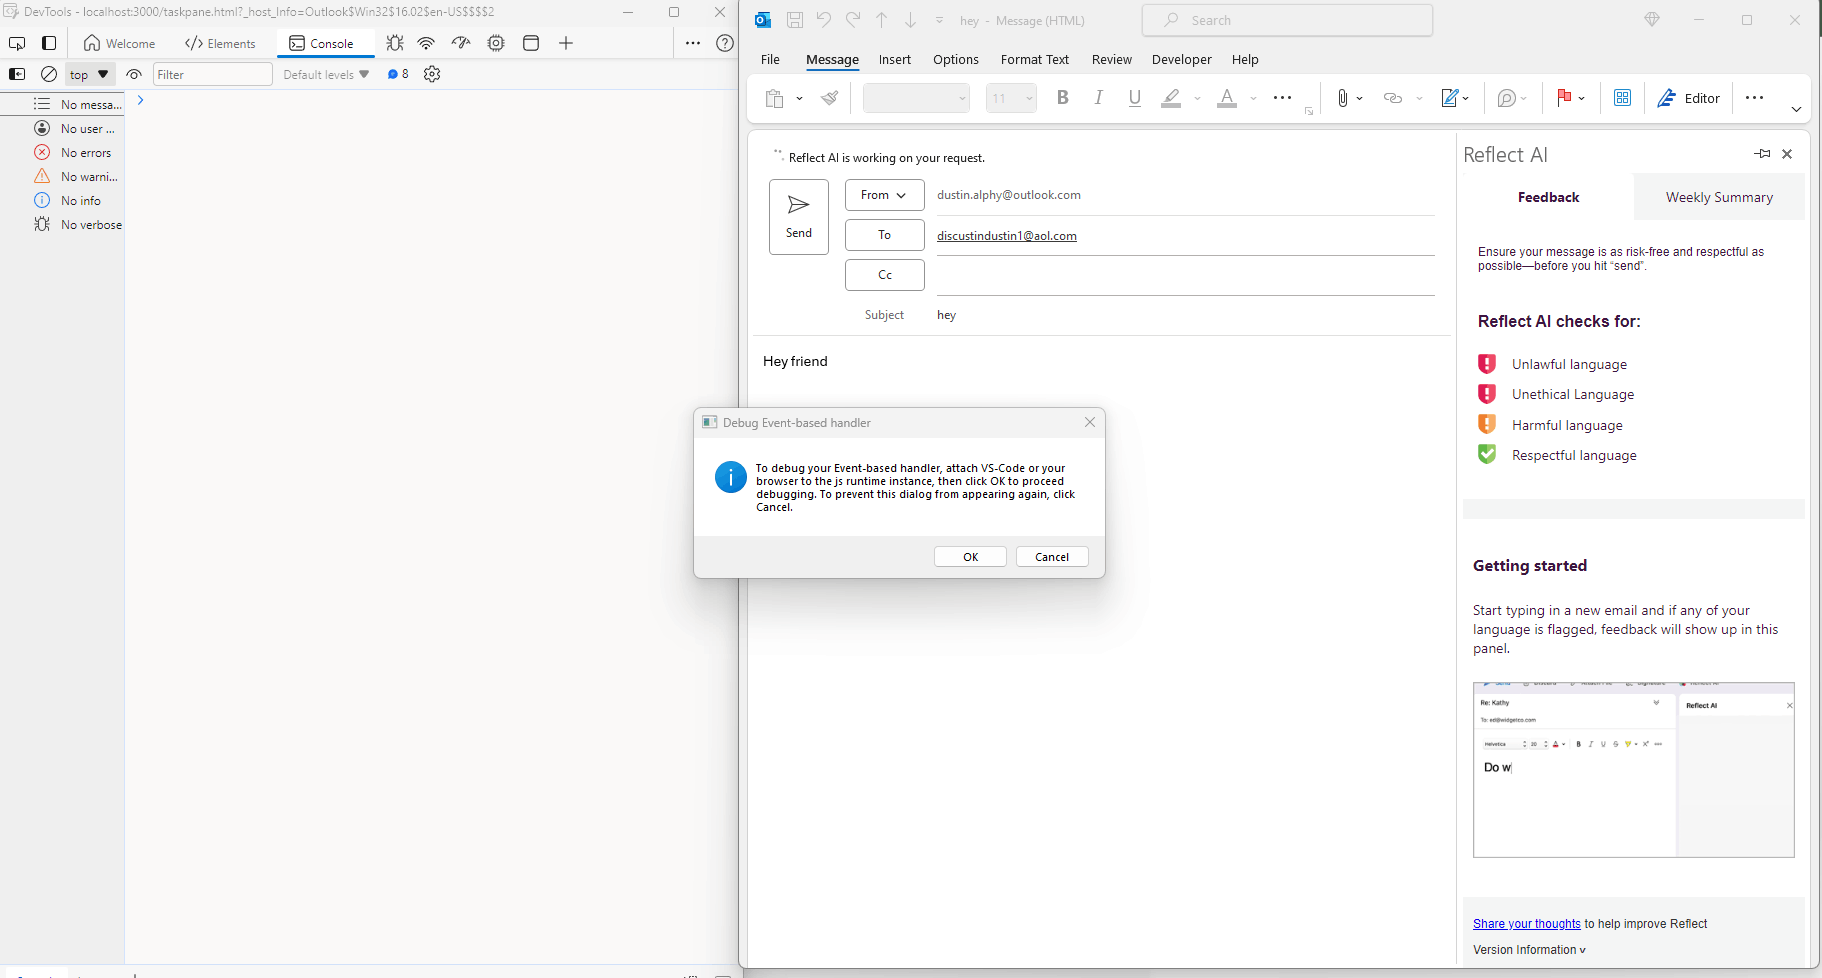Open the font size dropdown

coord(1029,98)
